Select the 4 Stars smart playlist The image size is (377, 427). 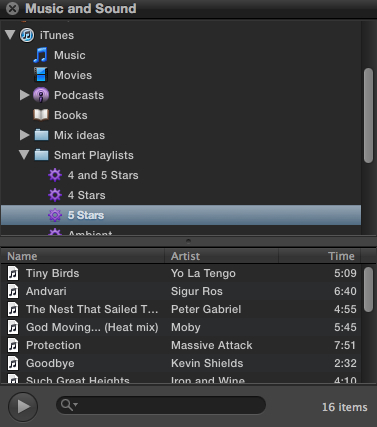pyautogui.click(x=87, y=195)
